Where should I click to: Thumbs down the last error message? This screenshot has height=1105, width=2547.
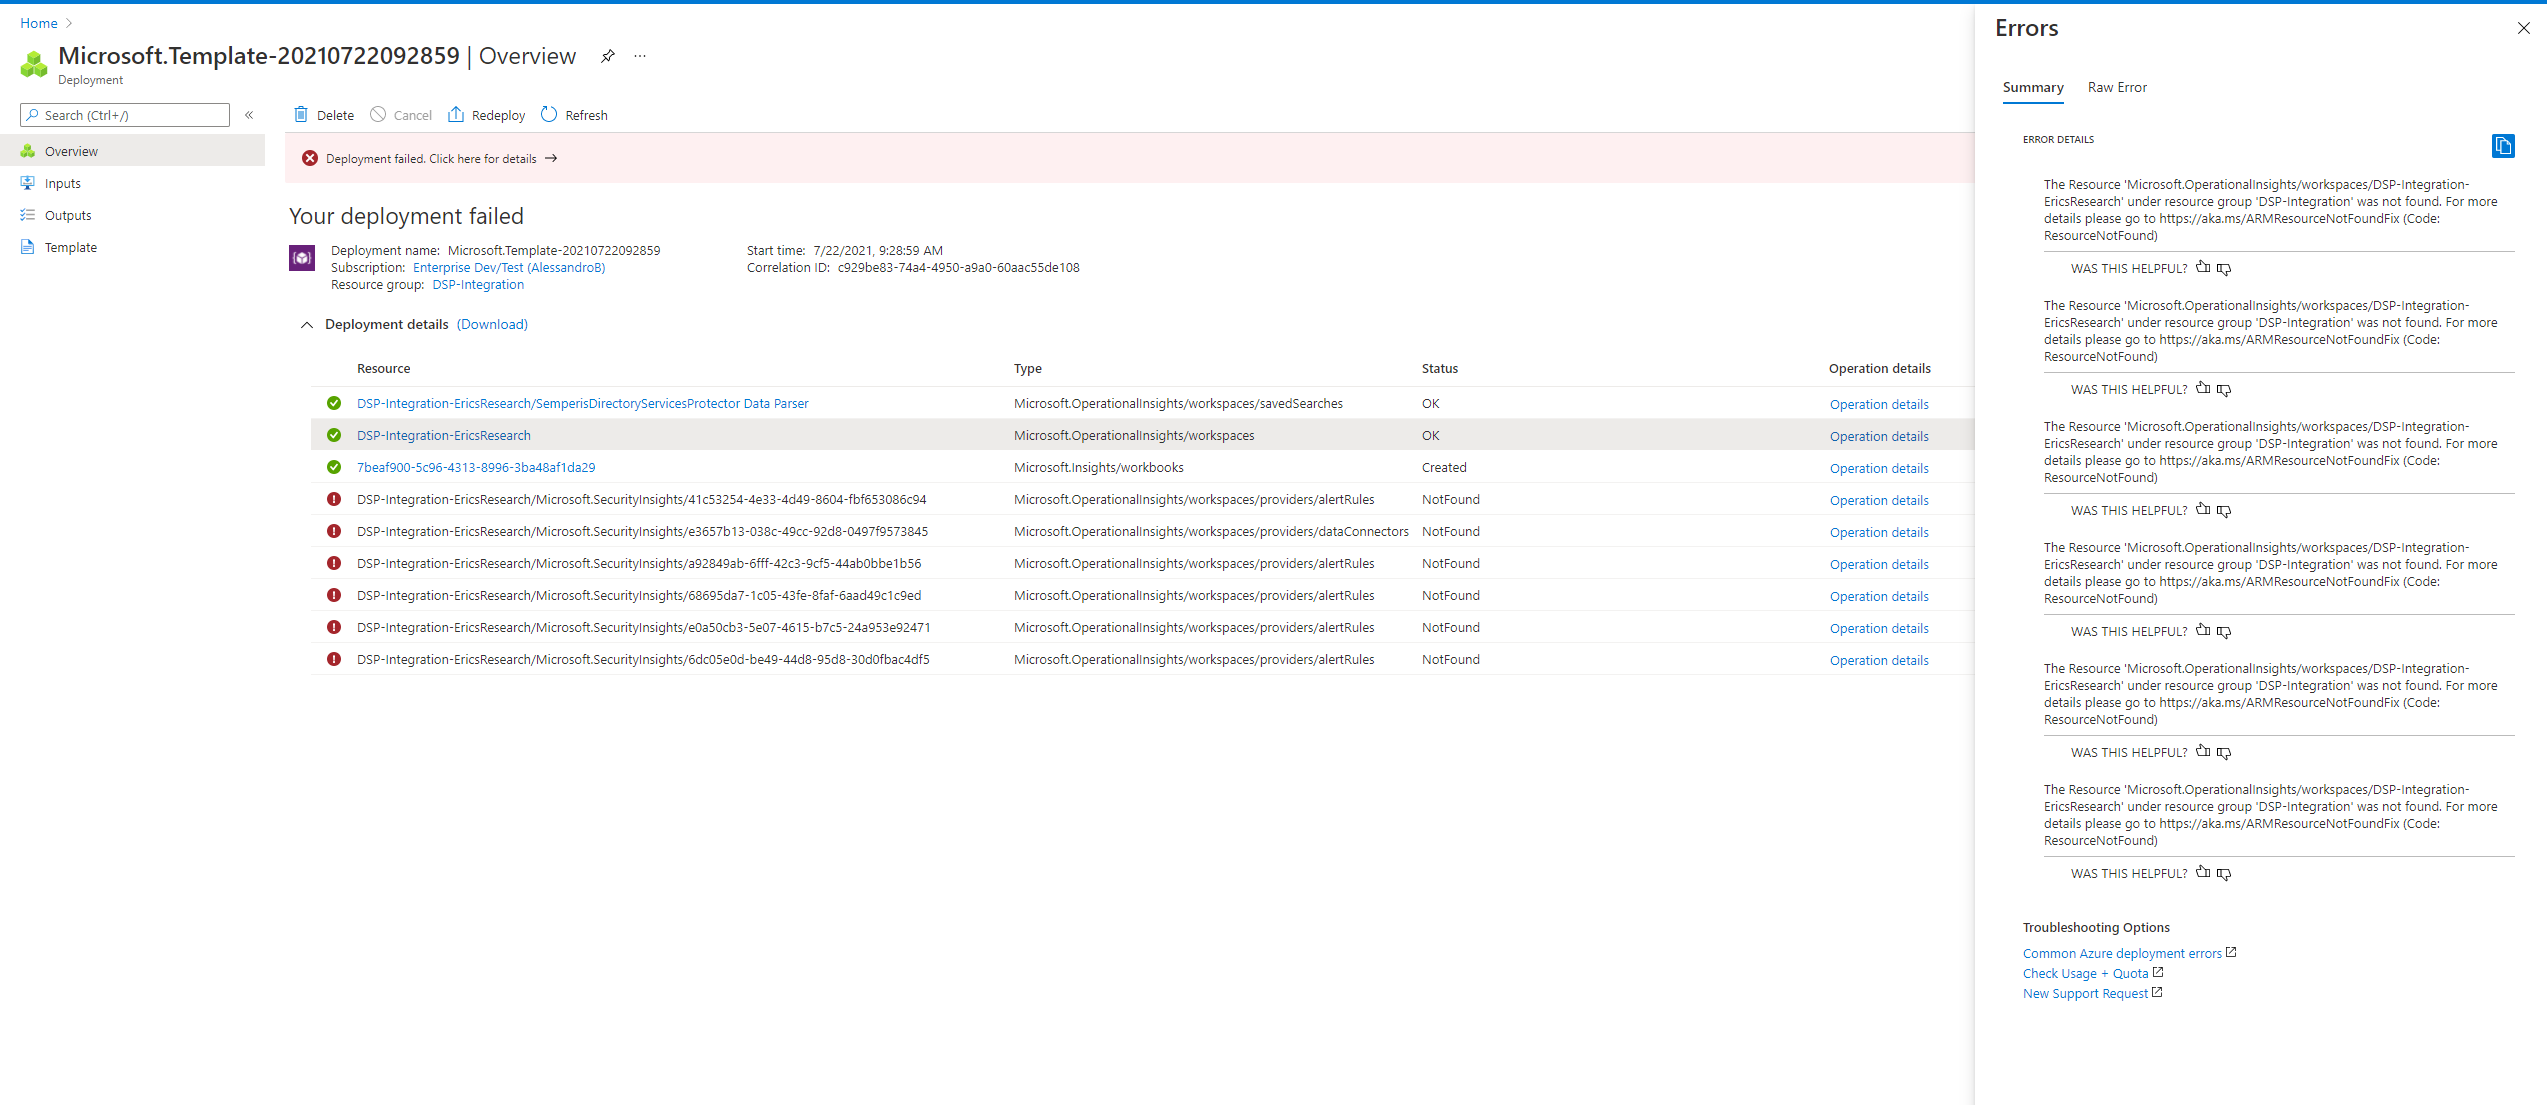click(x=2224, y=873)
